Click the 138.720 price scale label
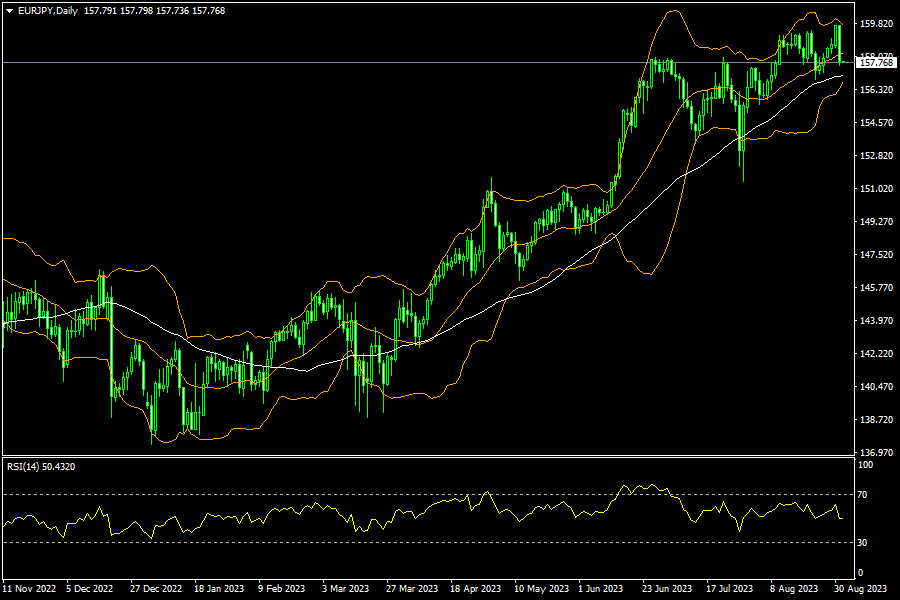This screenshot has height=600, width=900. (876, 420)
